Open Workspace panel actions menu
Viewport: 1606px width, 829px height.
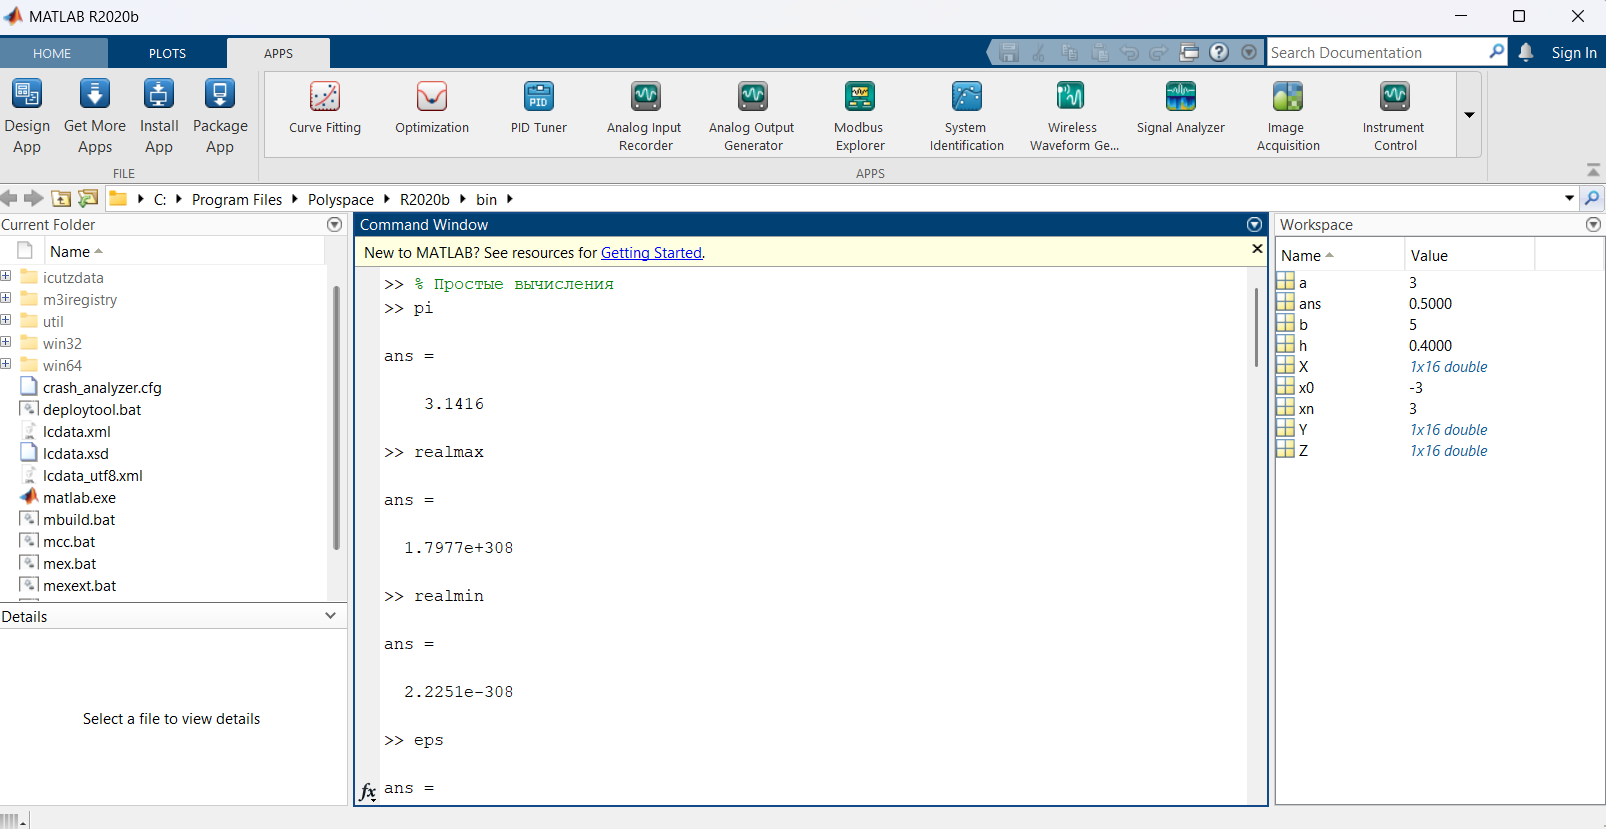coord(1593,225)
